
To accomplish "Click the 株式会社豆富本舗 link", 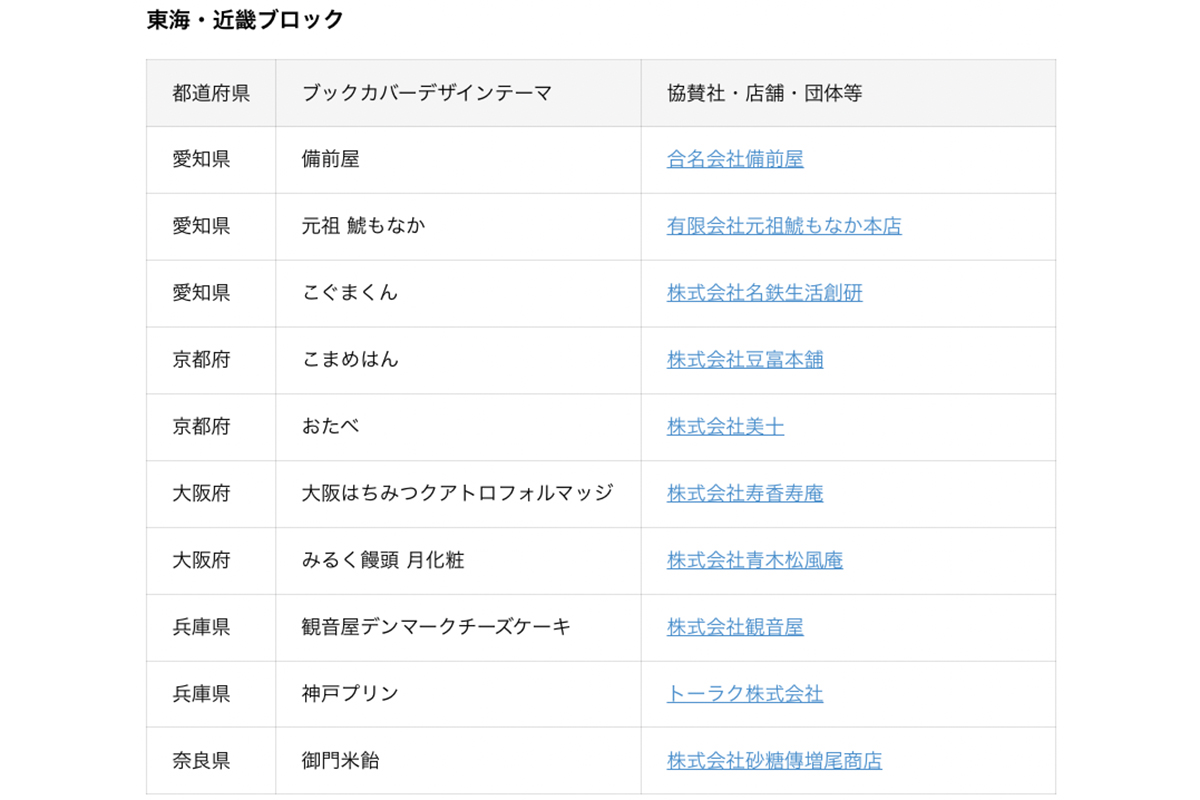I will 745,360.
